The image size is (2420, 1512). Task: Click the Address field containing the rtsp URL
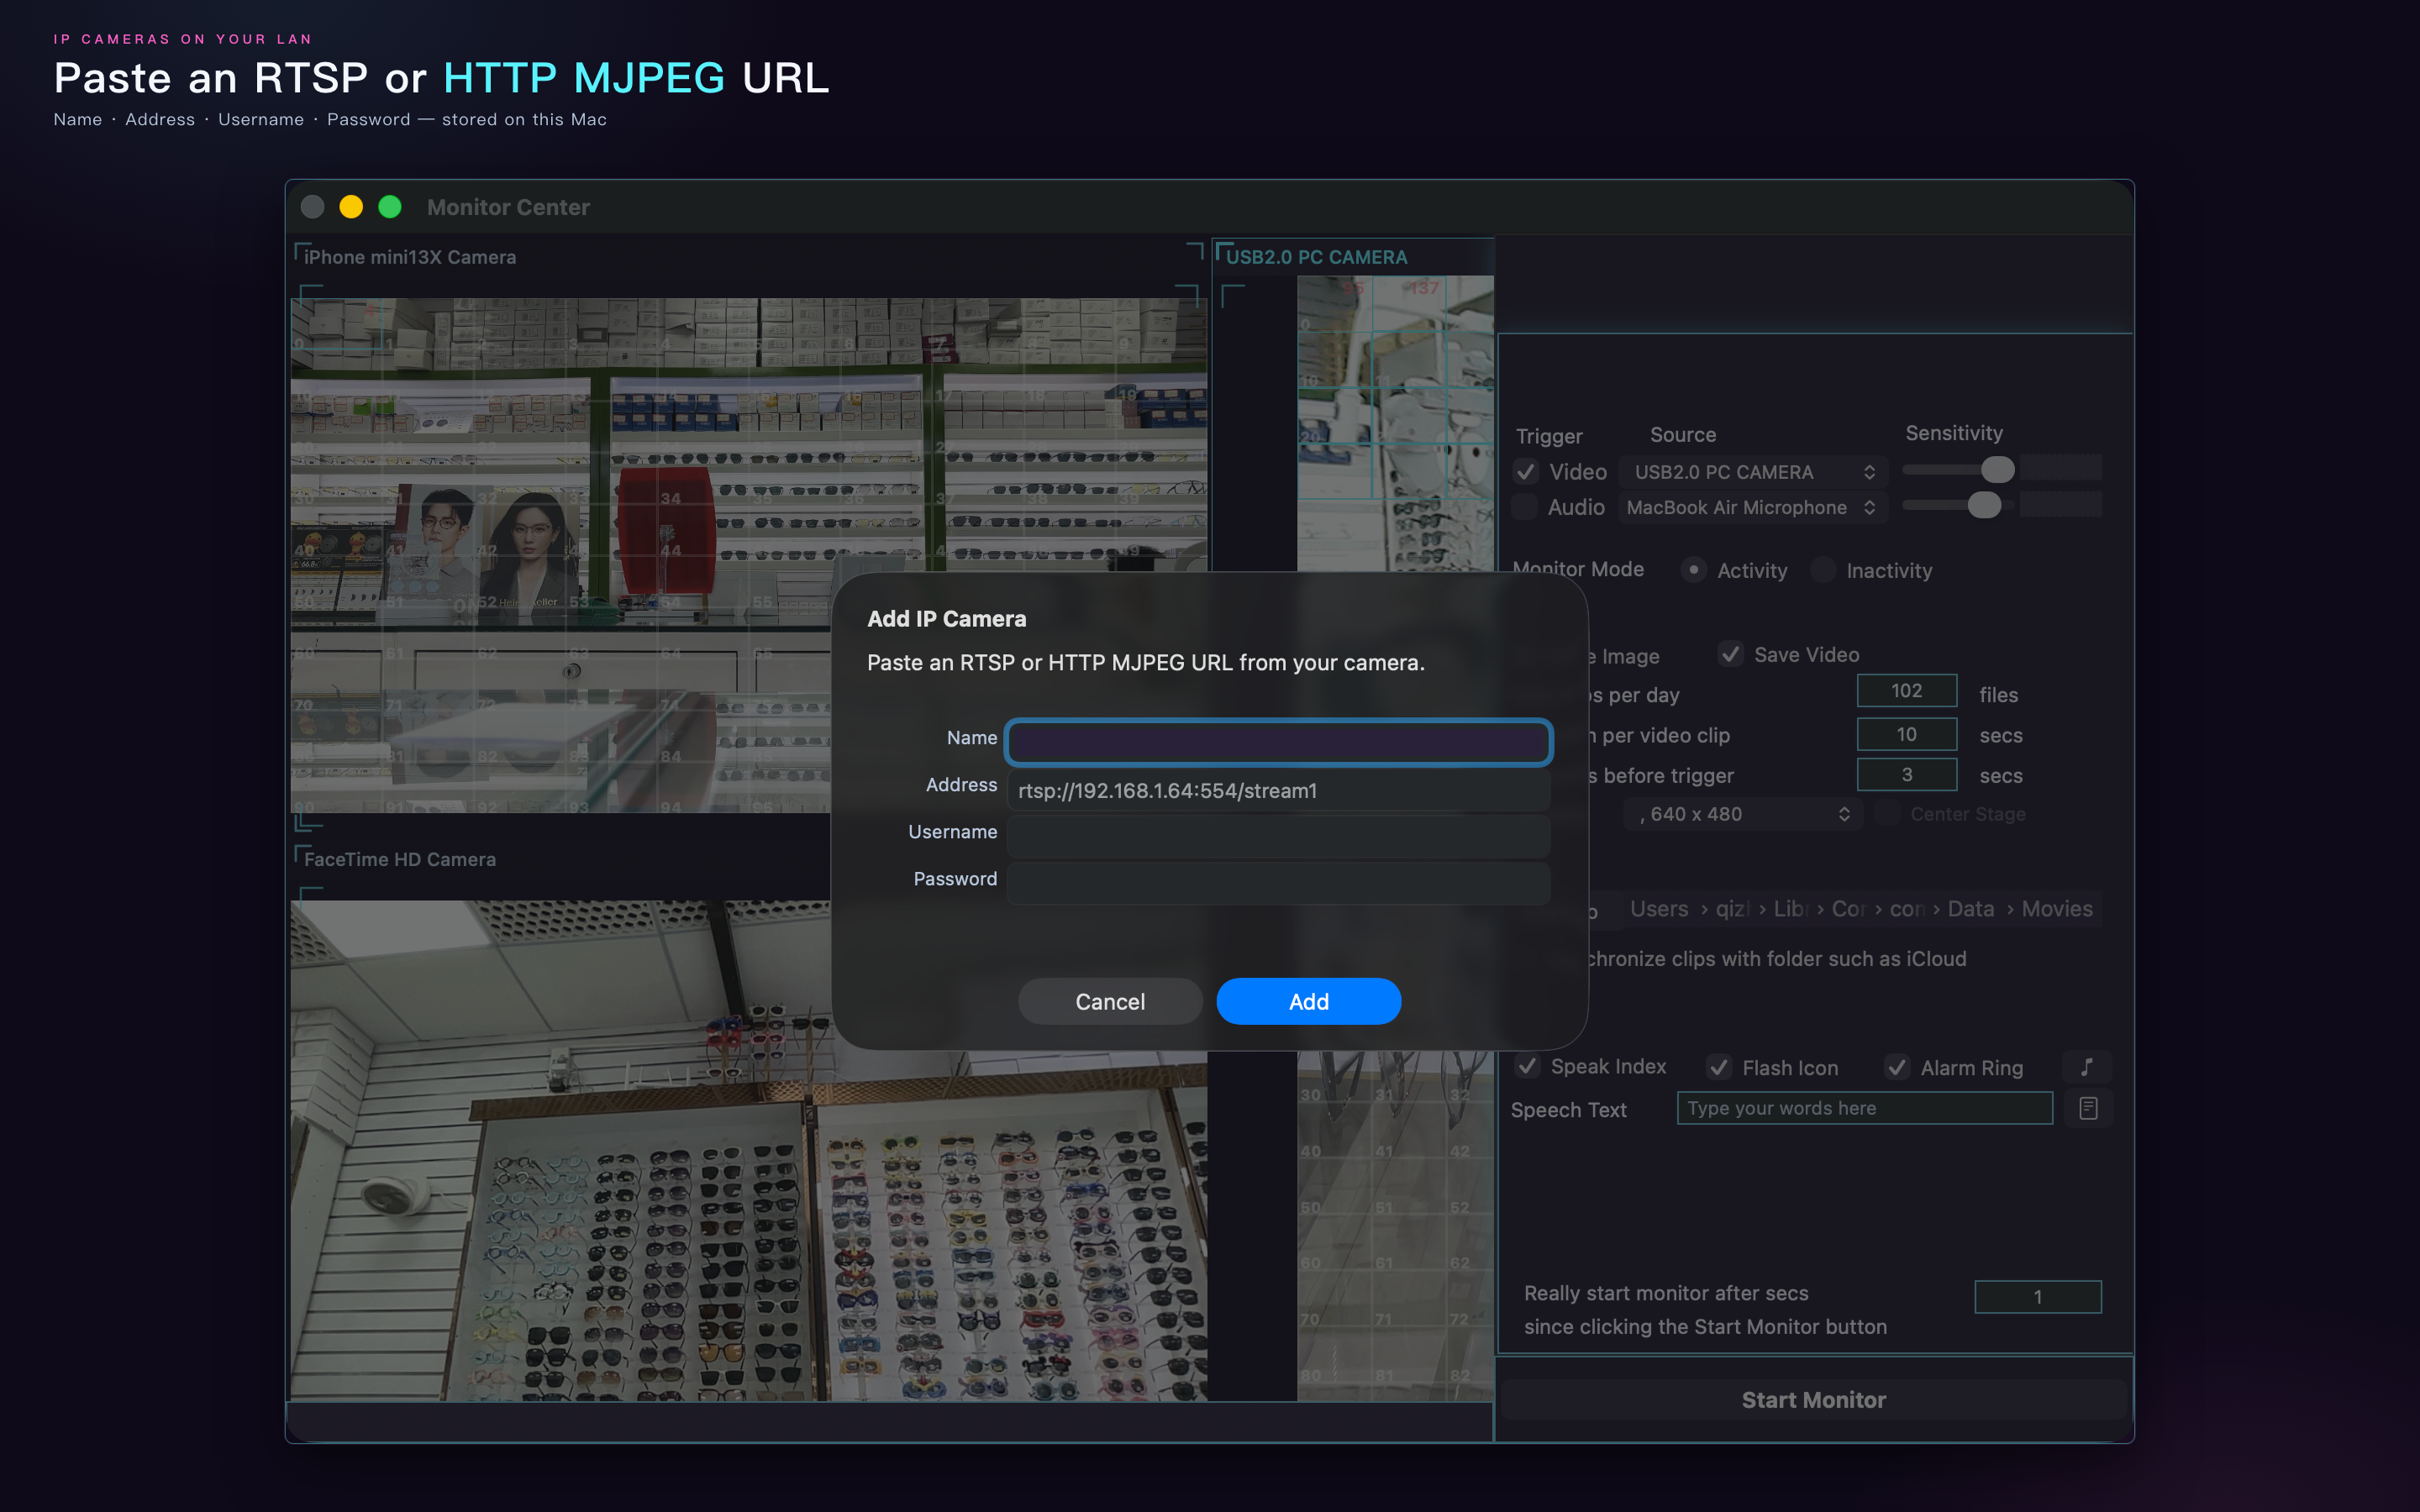(x=1279, y=790)
